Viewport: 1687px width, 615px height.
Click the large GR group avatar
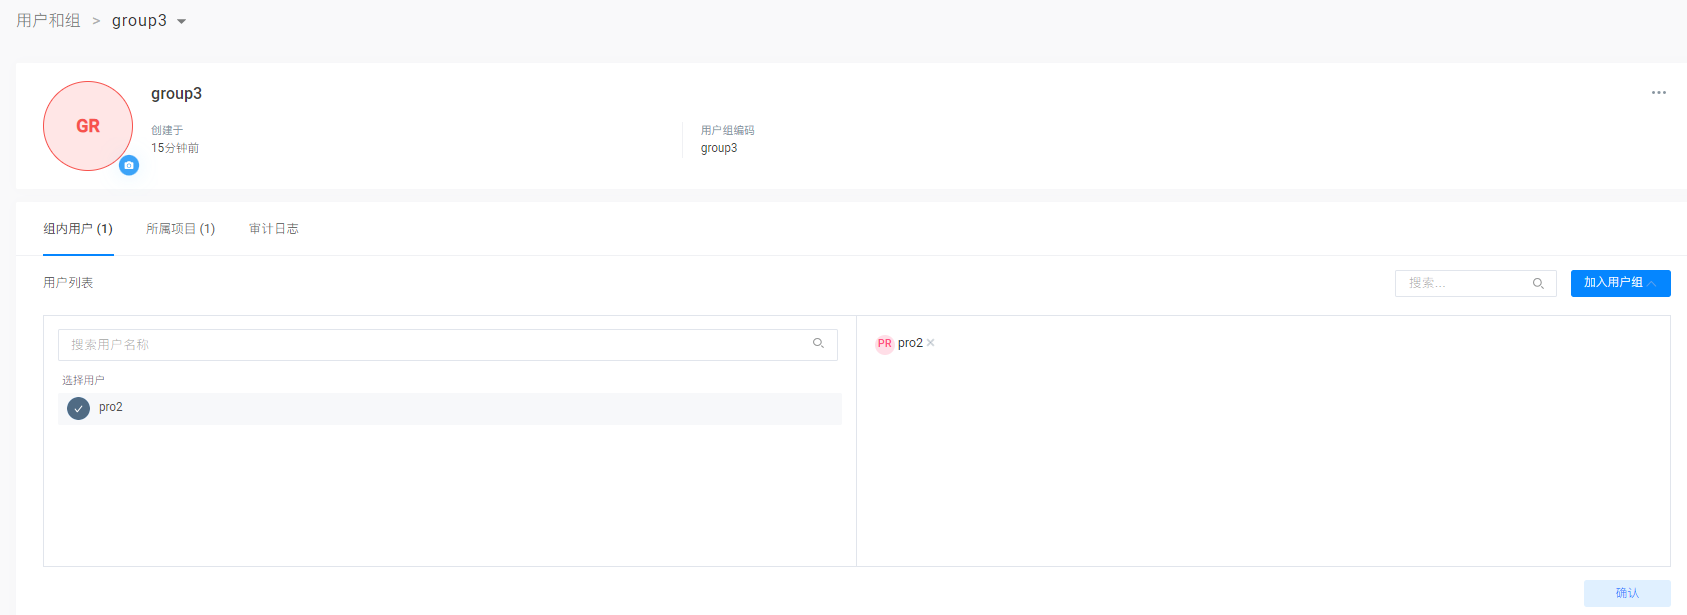[x=88, y=126]
